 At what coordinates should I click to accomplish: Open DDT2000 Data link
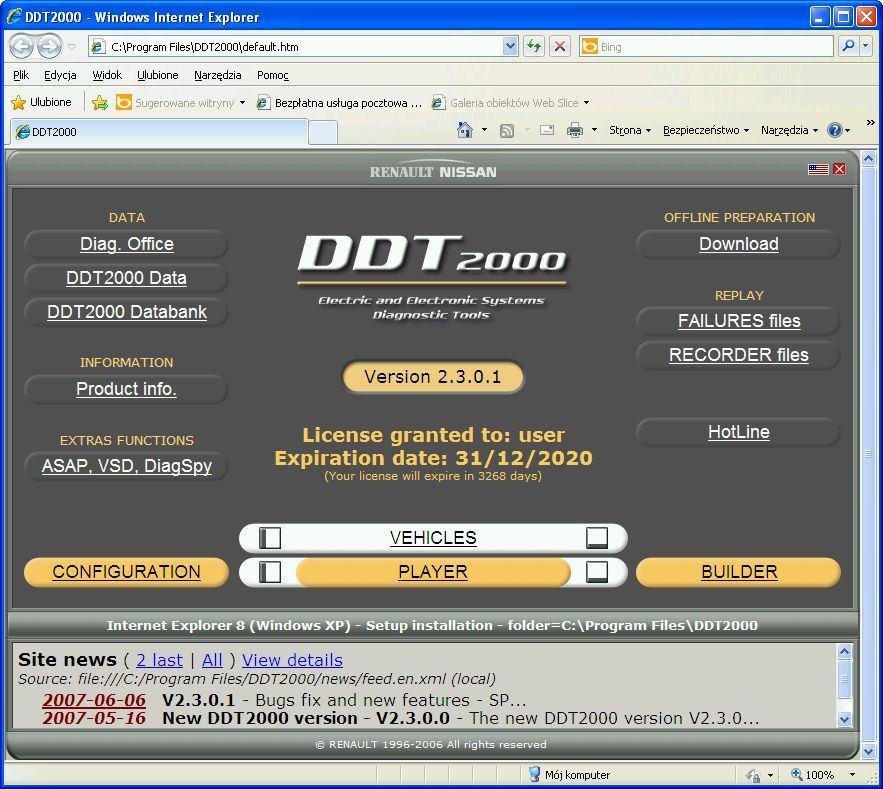click(127, 278)
